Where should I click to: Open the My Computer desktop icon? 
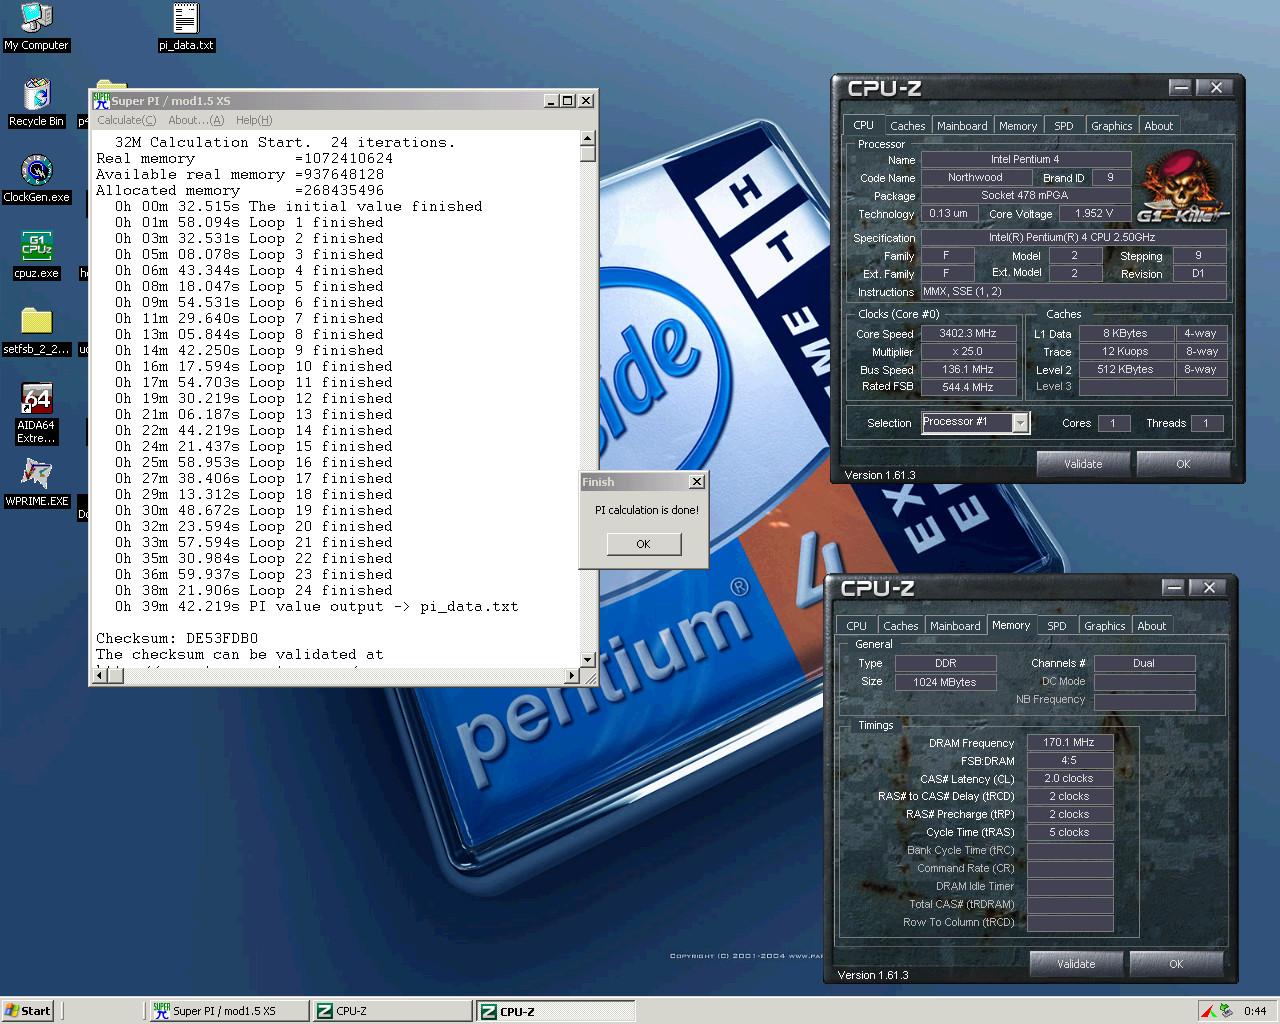(x=36, y=27)
